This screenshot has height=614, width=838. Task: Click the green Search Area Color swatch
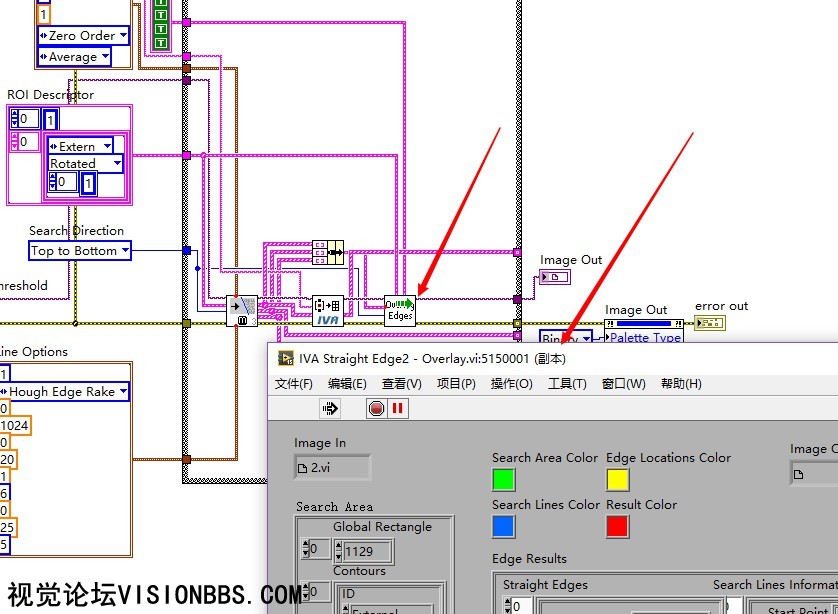[x=505, y=481]
